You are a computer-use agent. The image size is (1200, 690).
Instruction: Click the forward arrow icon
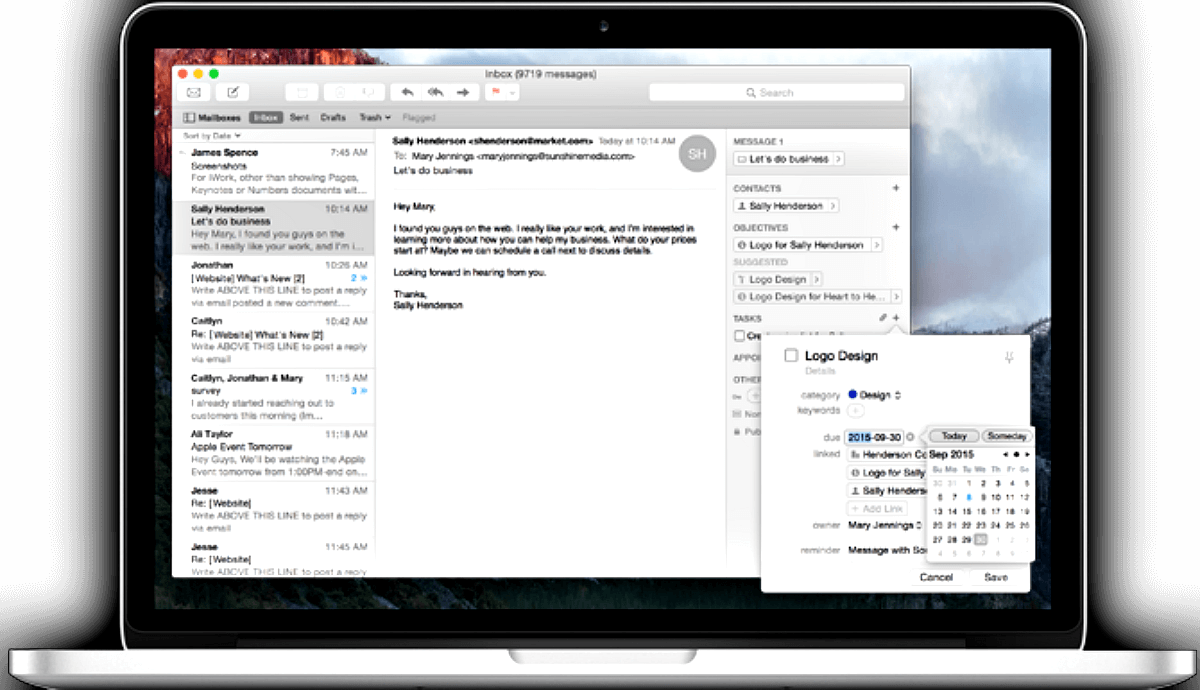pos(464,92)
